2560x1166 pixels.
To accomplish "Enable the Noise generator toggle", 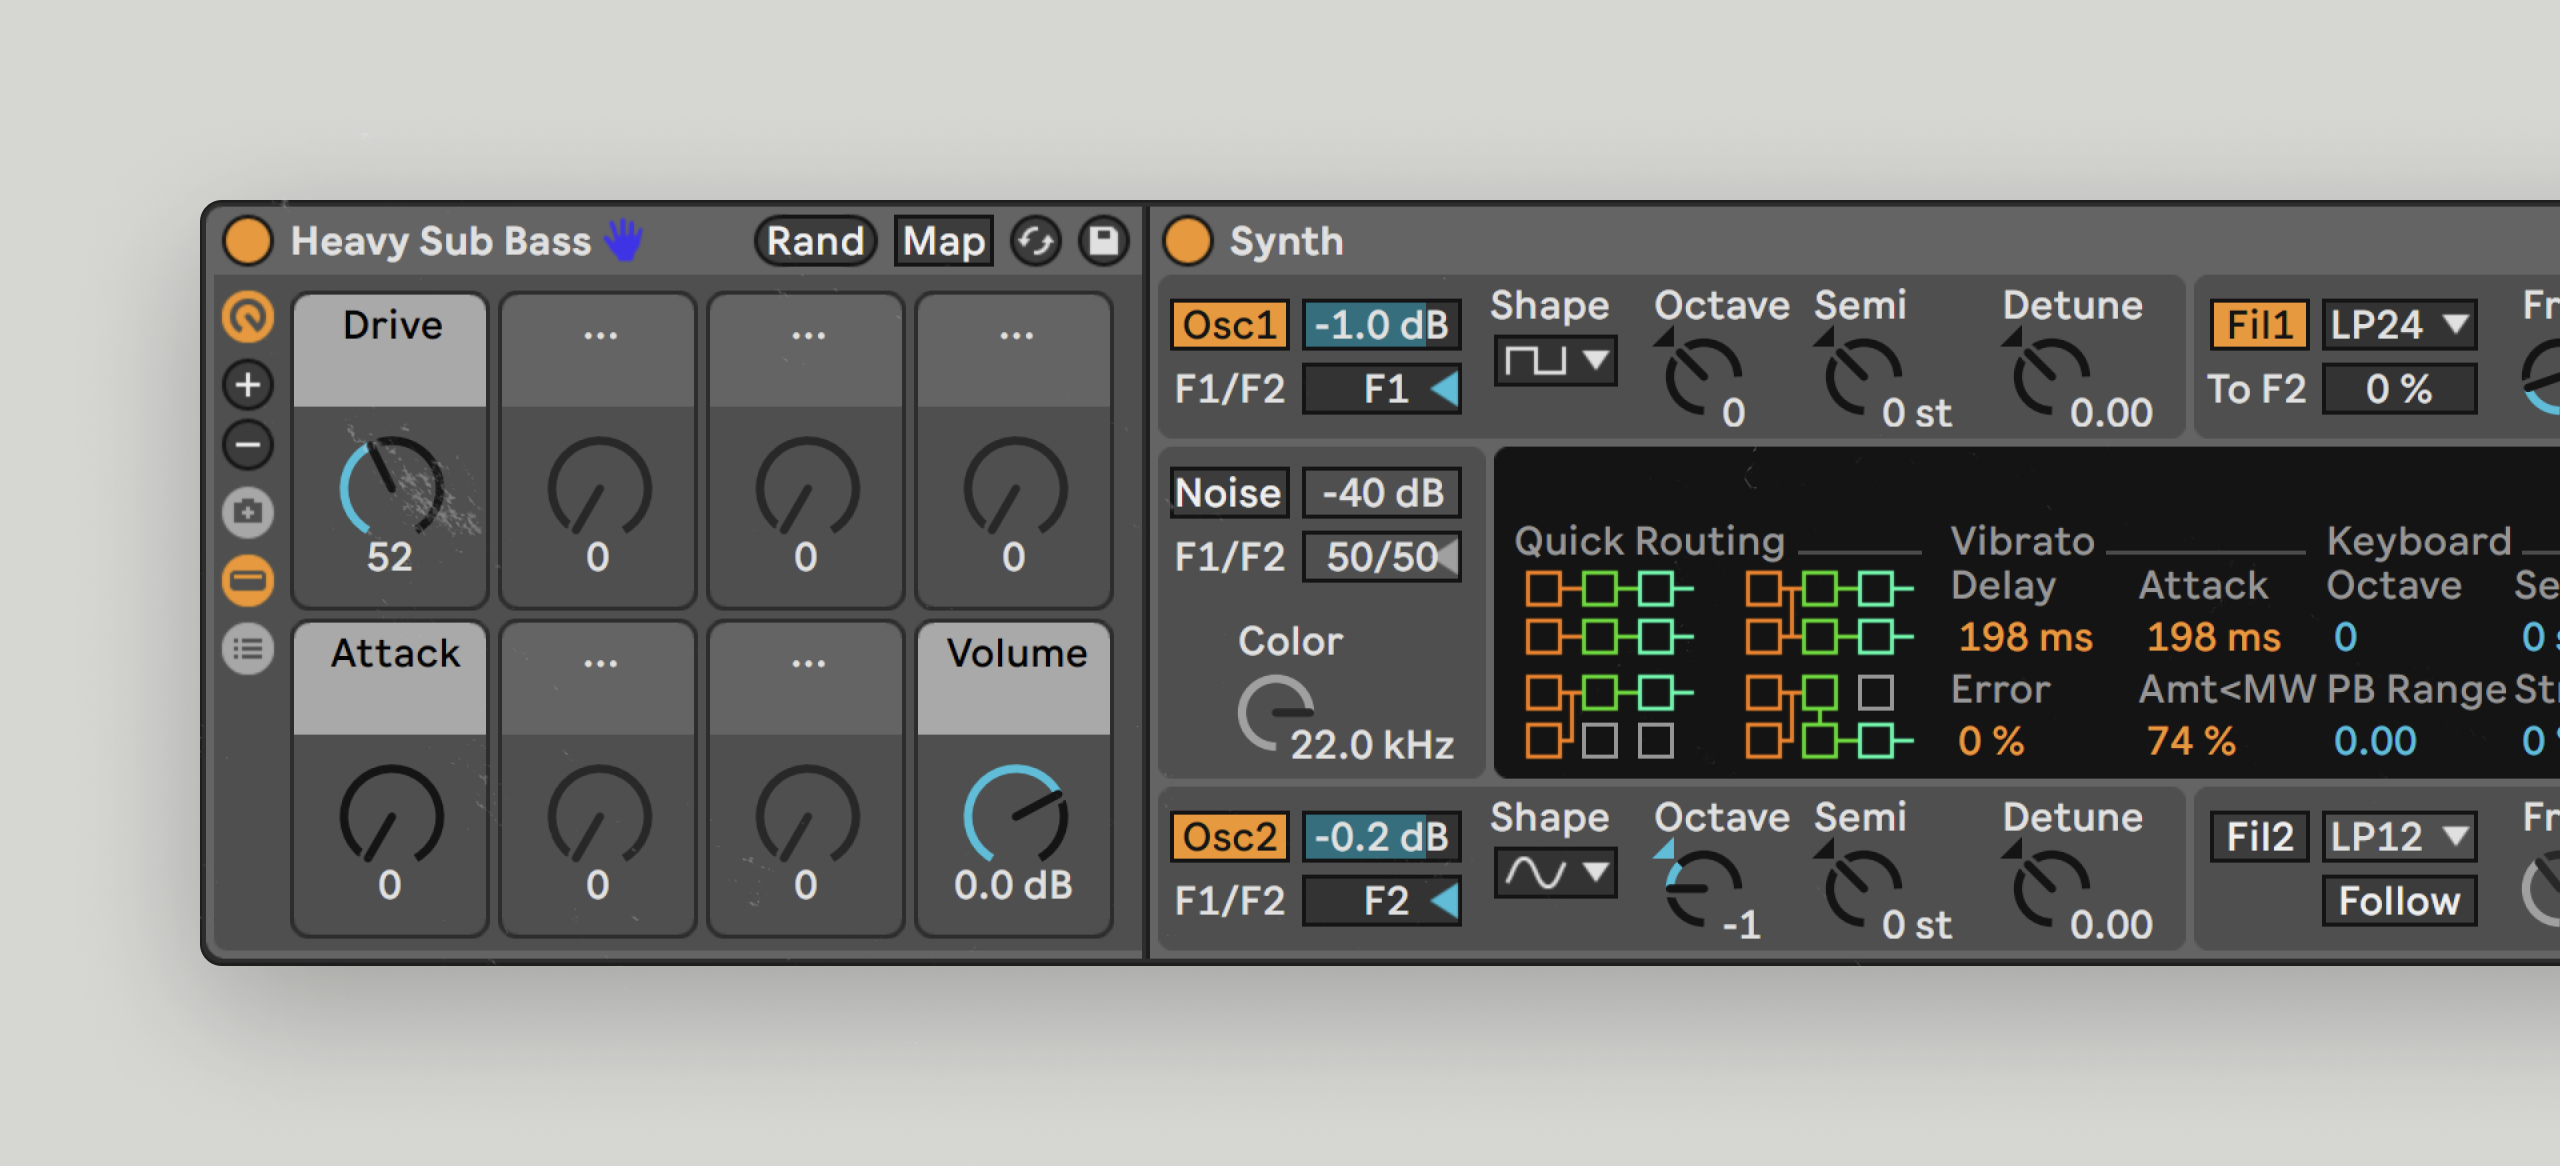I will point(1228,493).
